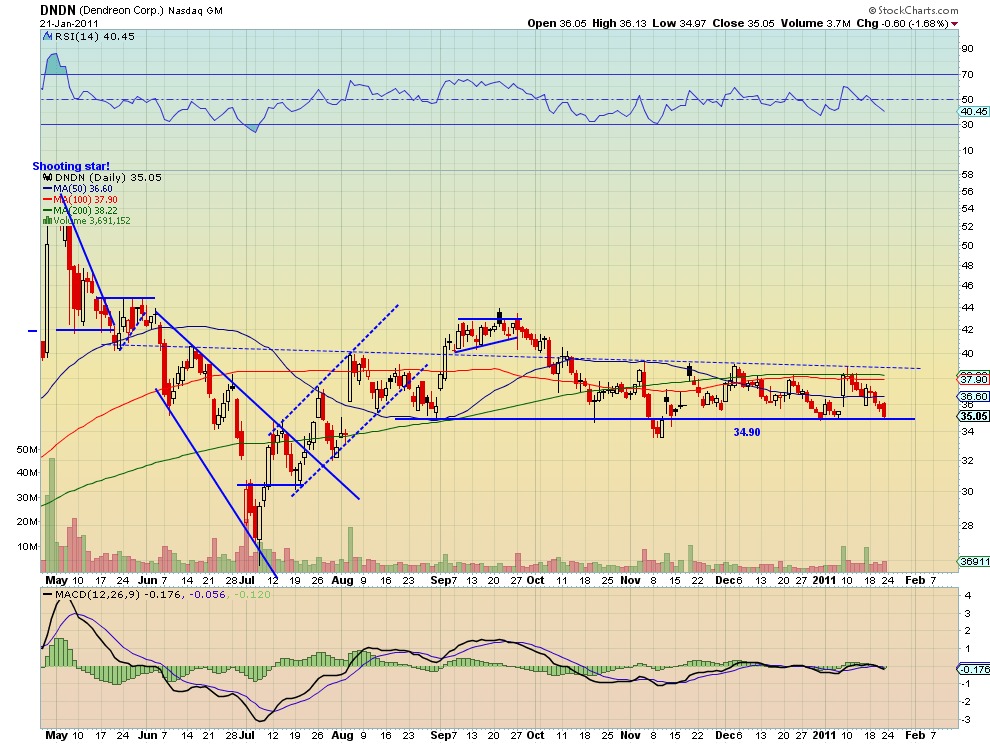990x744 pixels.
Task: Click the red 37.90 price tag on right axis
Action: click(x=973, y=379)
